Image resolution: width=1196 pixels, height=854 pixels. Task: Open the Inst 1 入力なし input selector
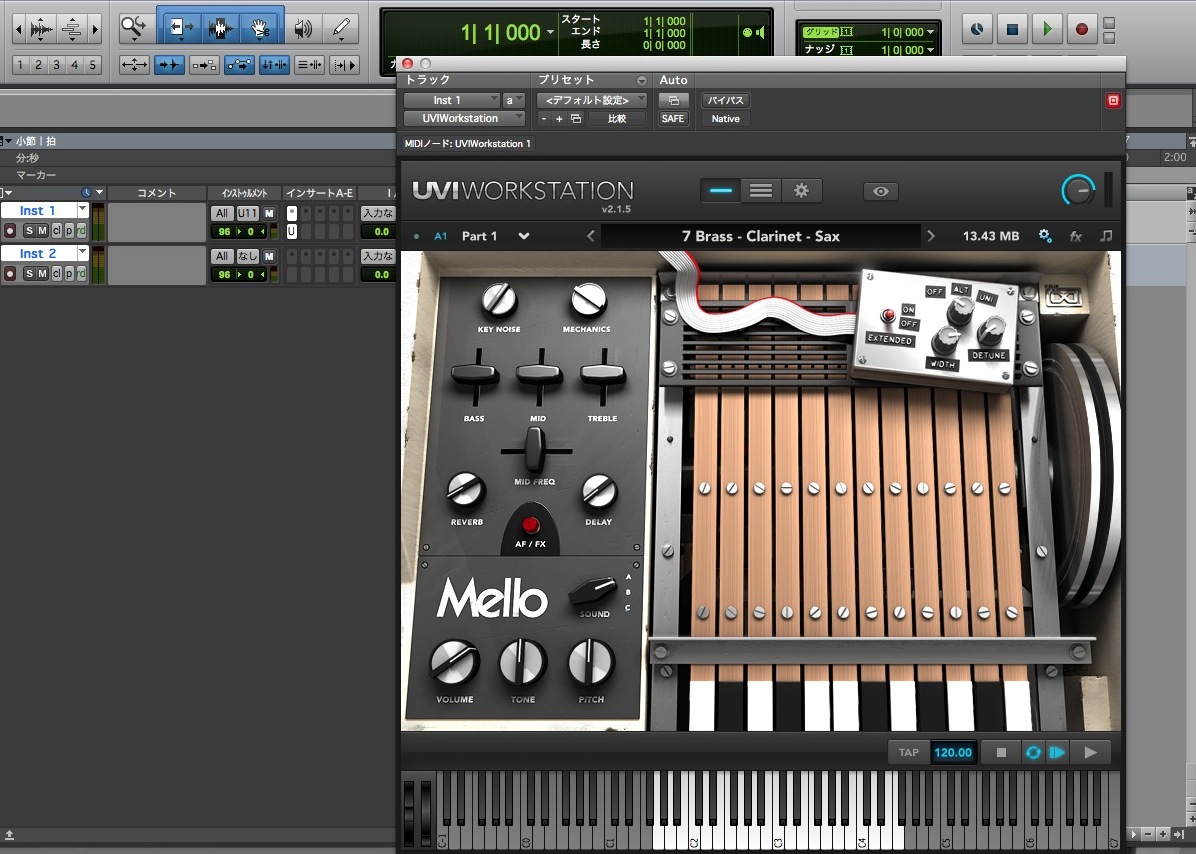[378, 214]
